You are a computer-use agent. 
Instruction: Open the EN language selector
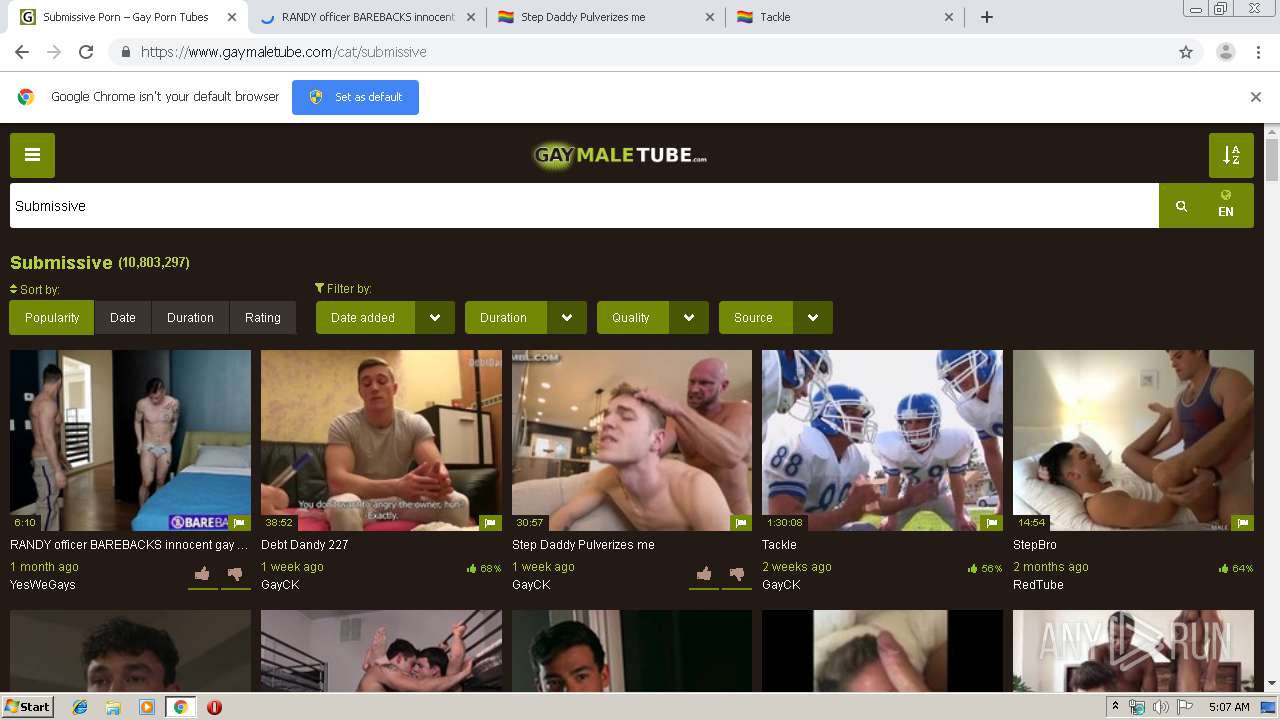tap(1226, 206)
